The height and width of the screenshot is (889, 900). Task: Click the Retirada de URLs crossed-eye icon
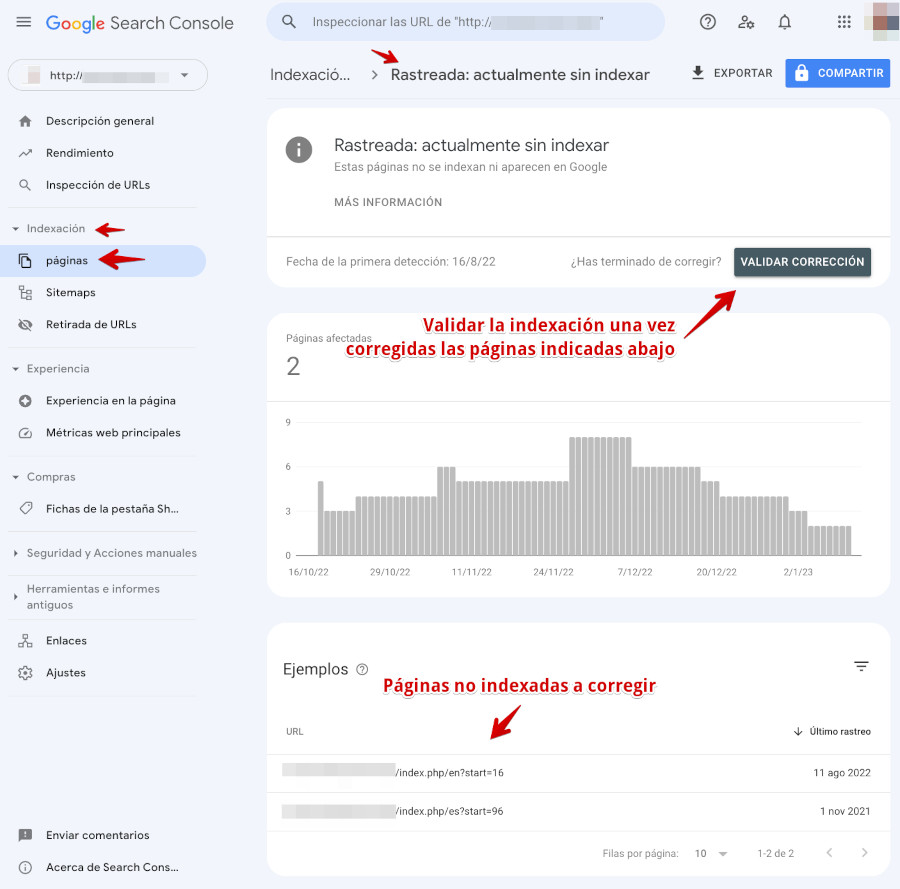click(25, 325)
